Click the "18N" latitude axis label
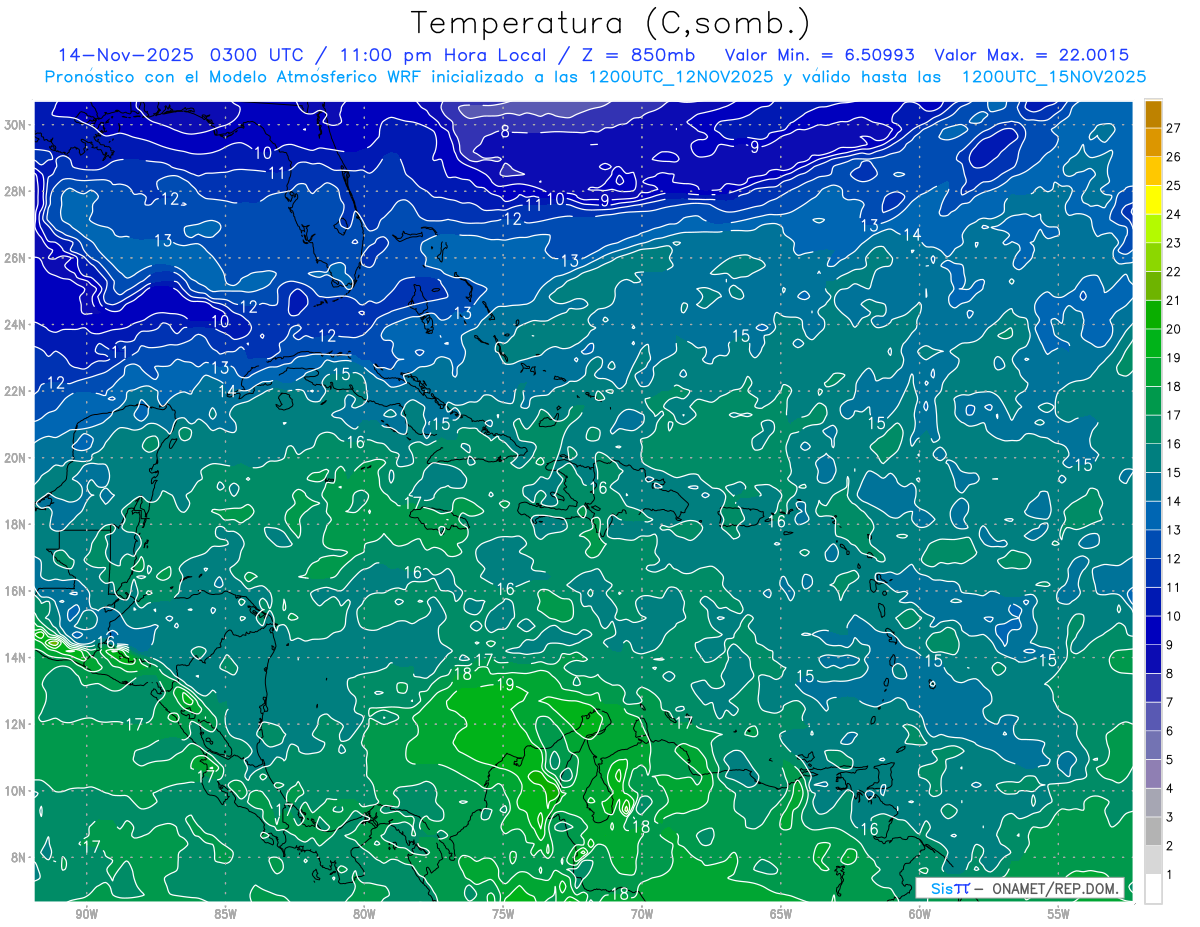The height and width of the screenshot is (927, 1200). pyautogui.click(x=17, y=524)
